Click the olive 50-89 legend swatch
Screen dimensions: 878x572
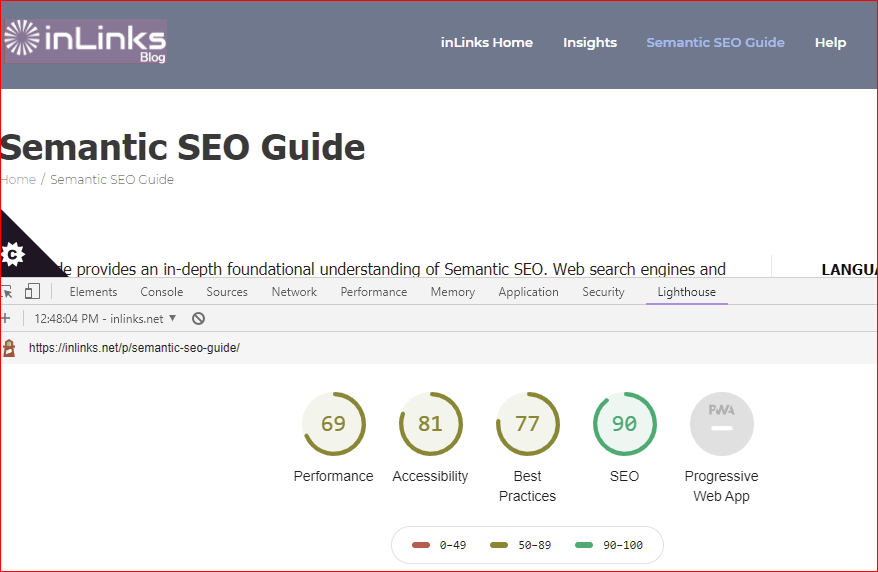(499, 545)
